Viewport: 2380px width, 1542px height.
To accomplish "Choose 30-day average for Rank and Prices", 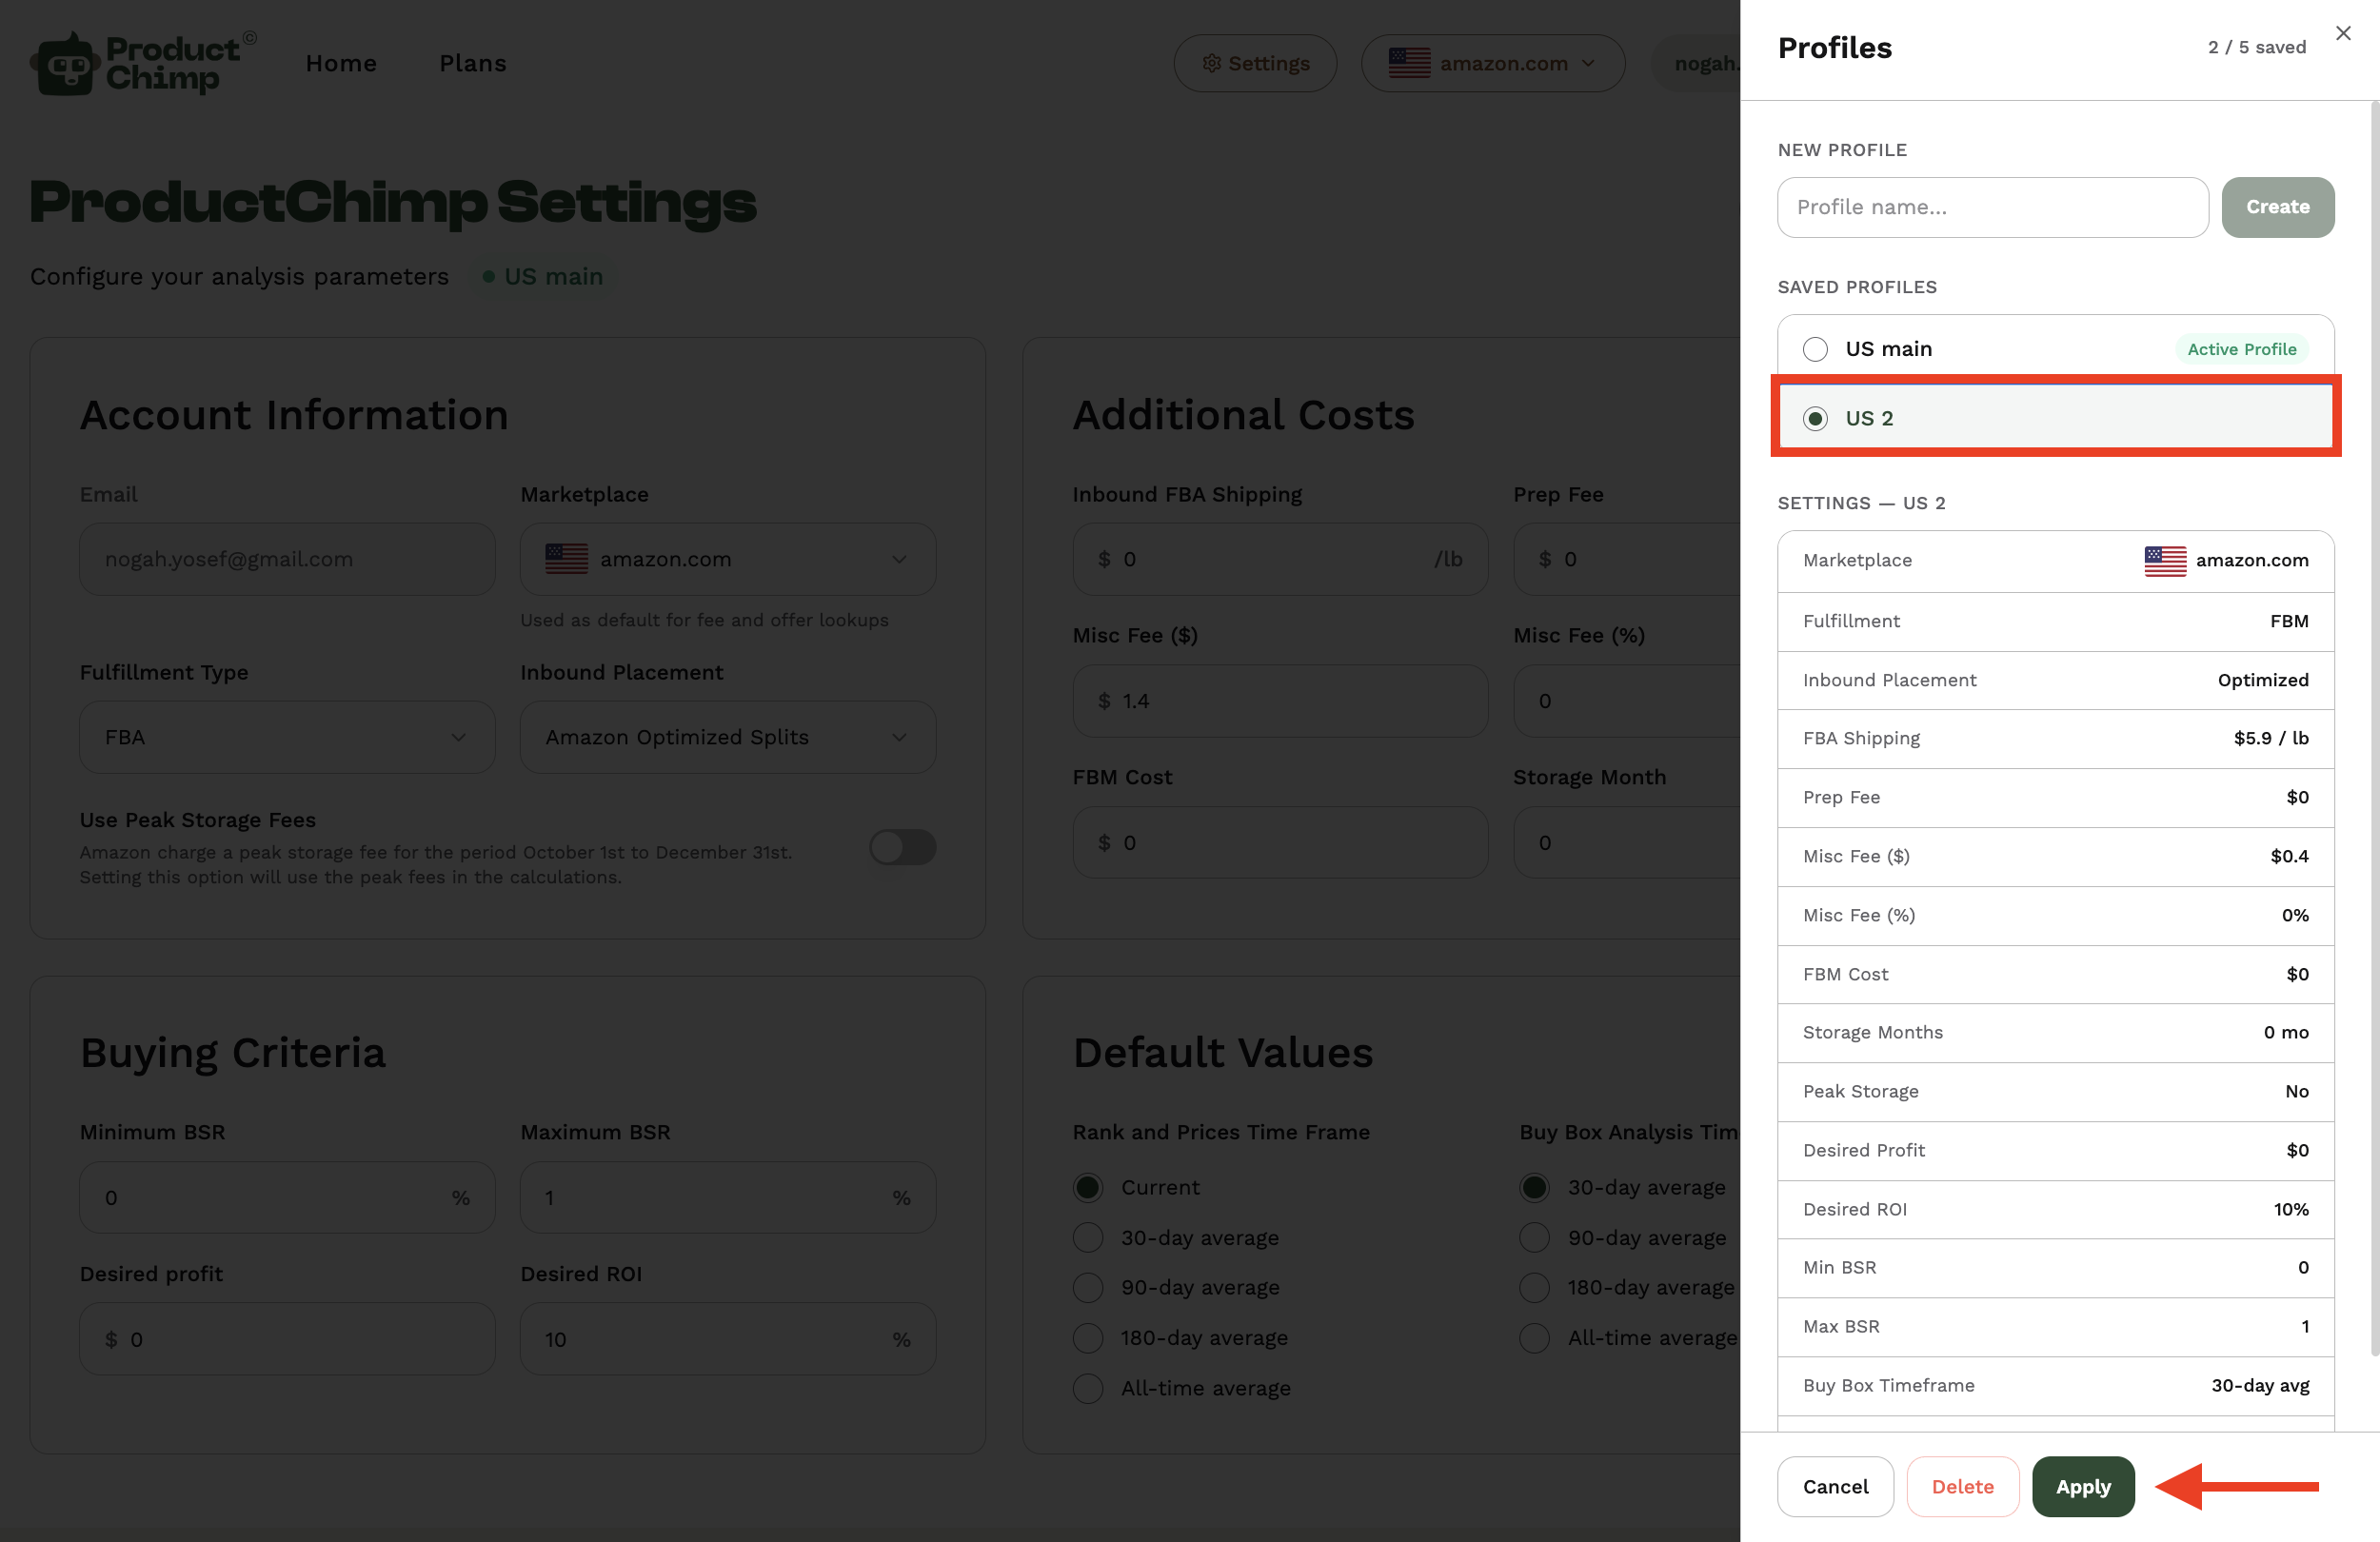I will coord(1088,1237).
